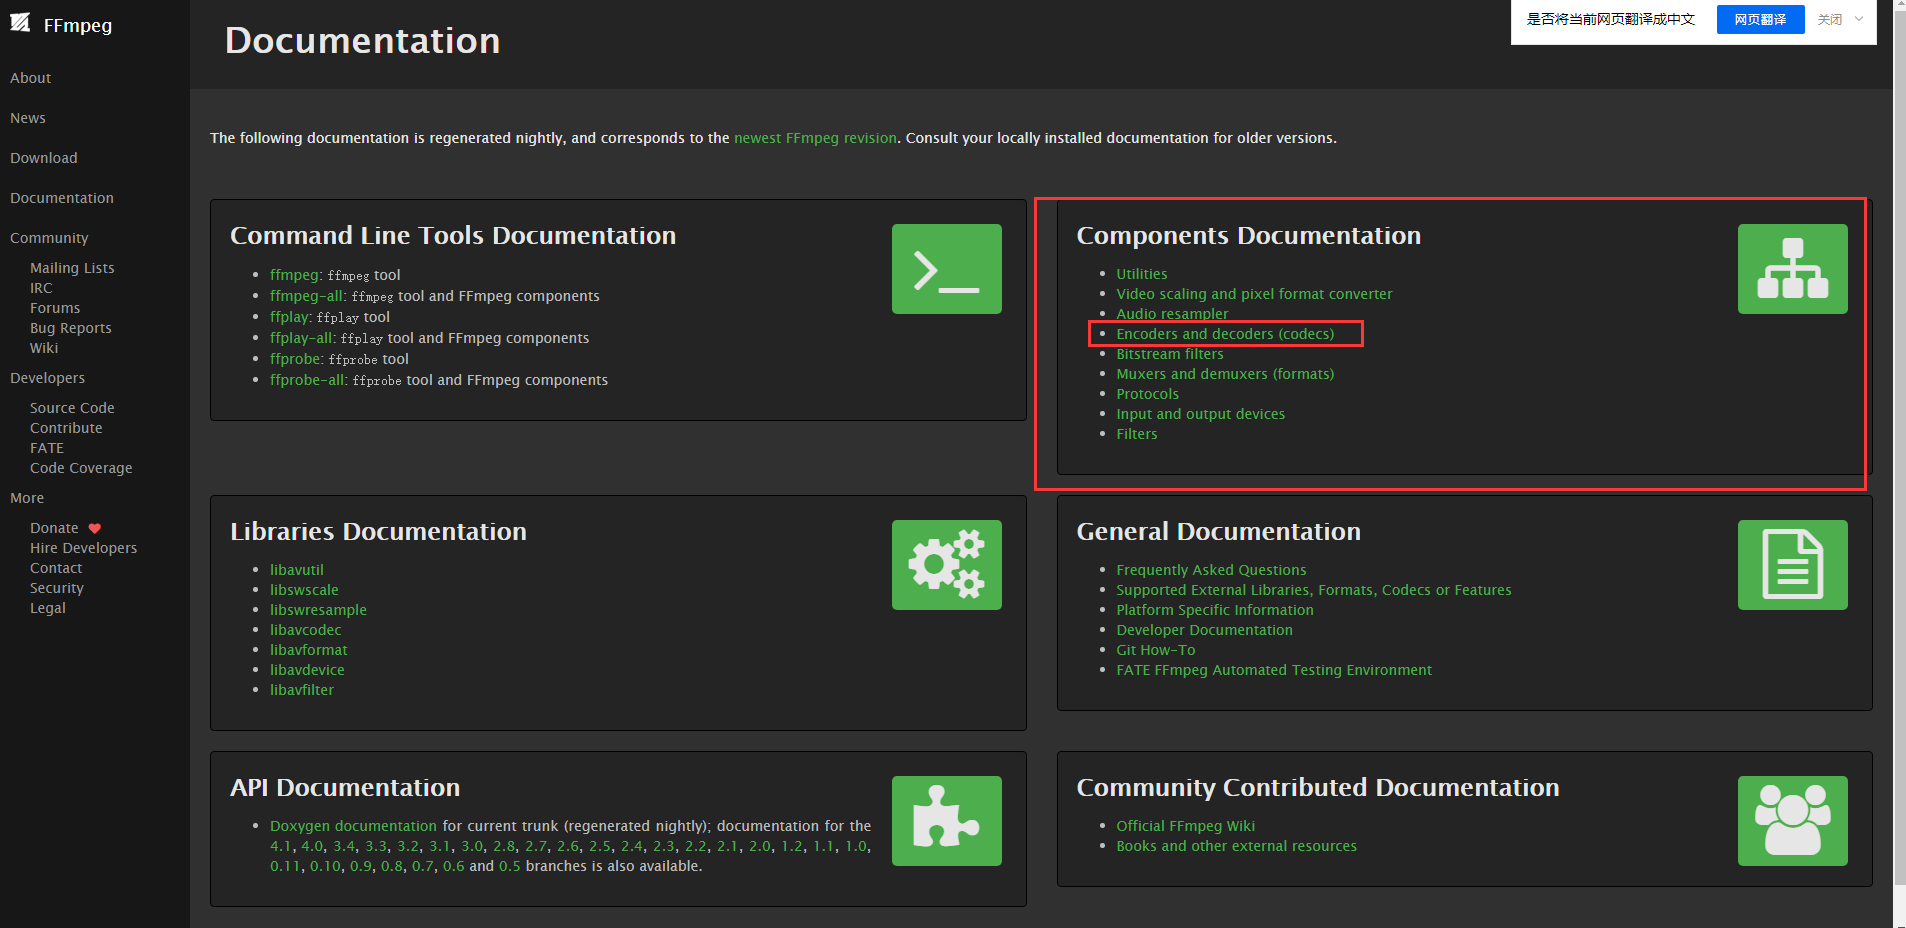This screenshot has width=1906, height=928.
Task: Open the Contribute sidebar link
Action: point(66,428)
